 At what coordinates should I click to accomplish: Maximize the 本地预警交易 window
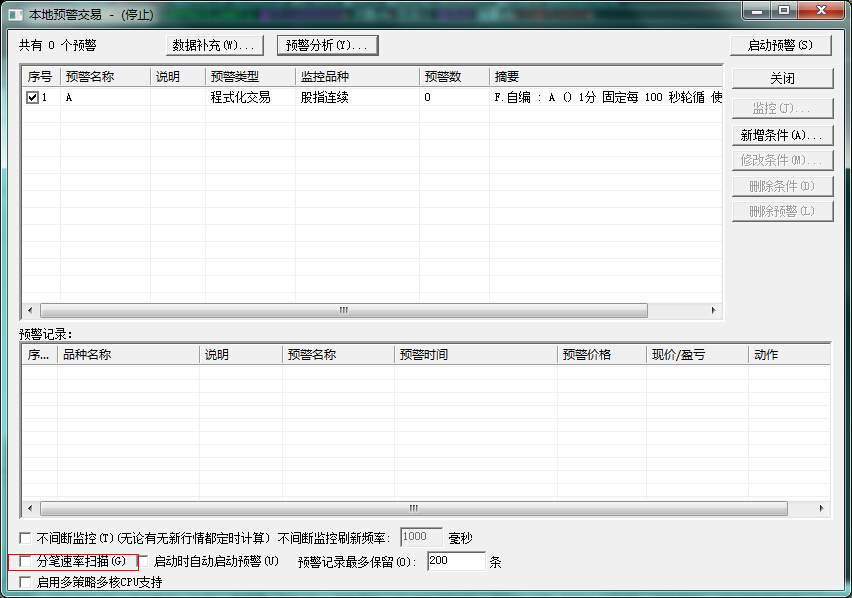784,10
